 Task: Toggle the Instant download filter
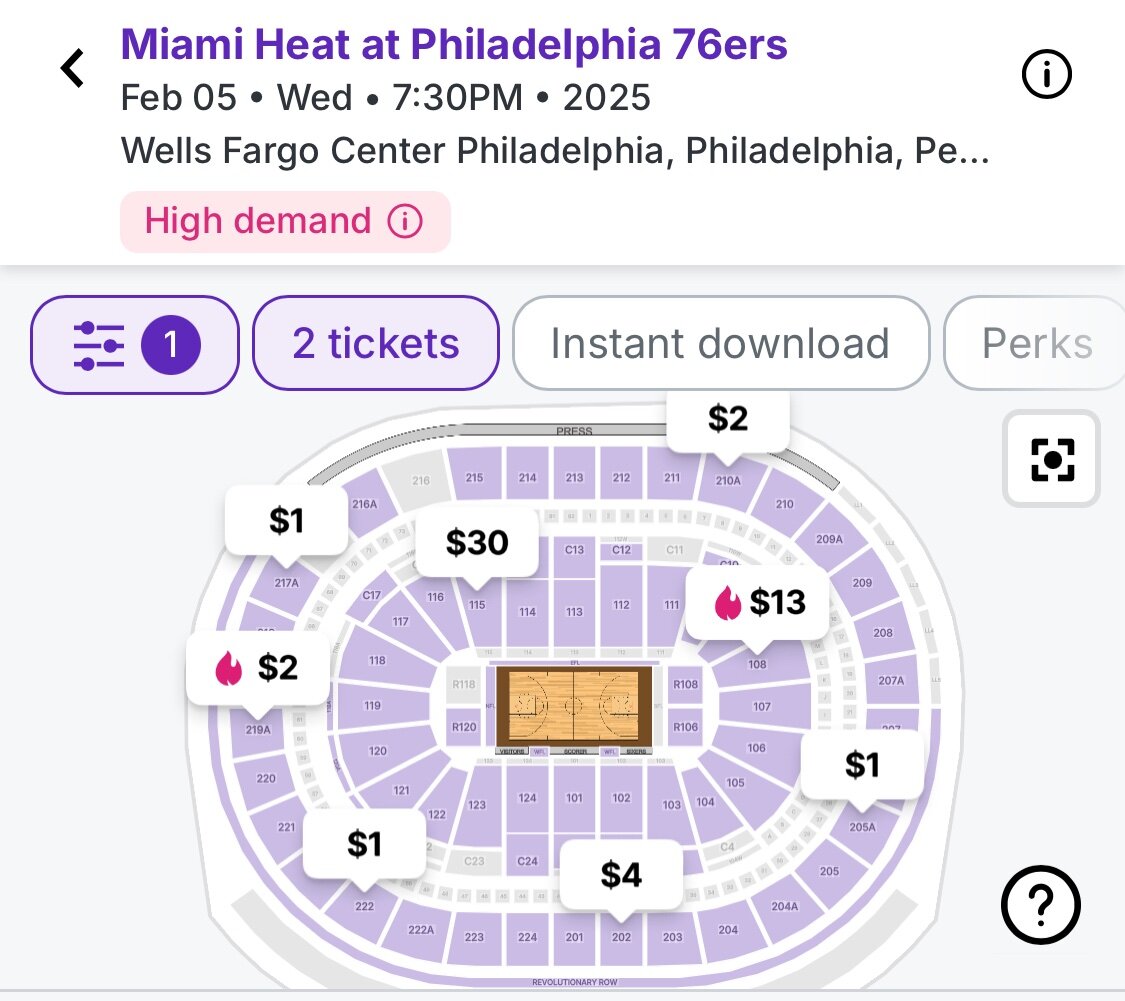[720, 344]
